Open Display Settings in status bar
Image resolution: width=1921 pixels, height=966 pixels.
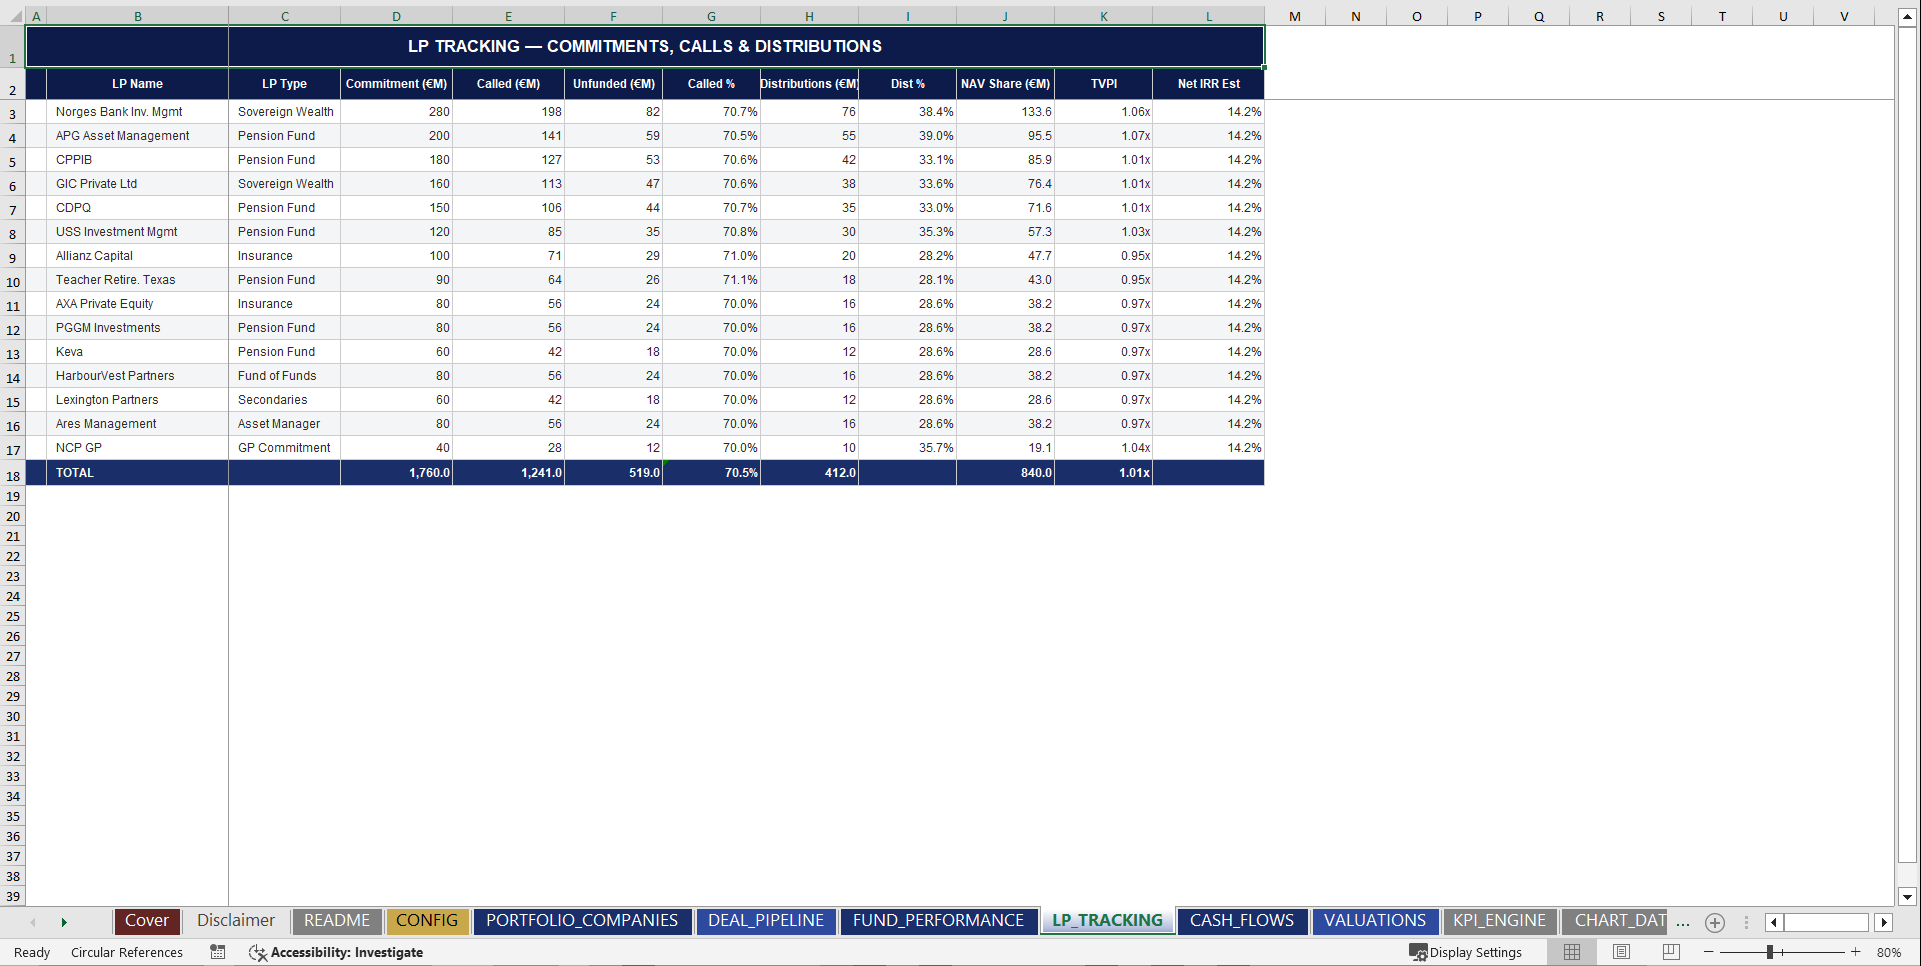1465,952
